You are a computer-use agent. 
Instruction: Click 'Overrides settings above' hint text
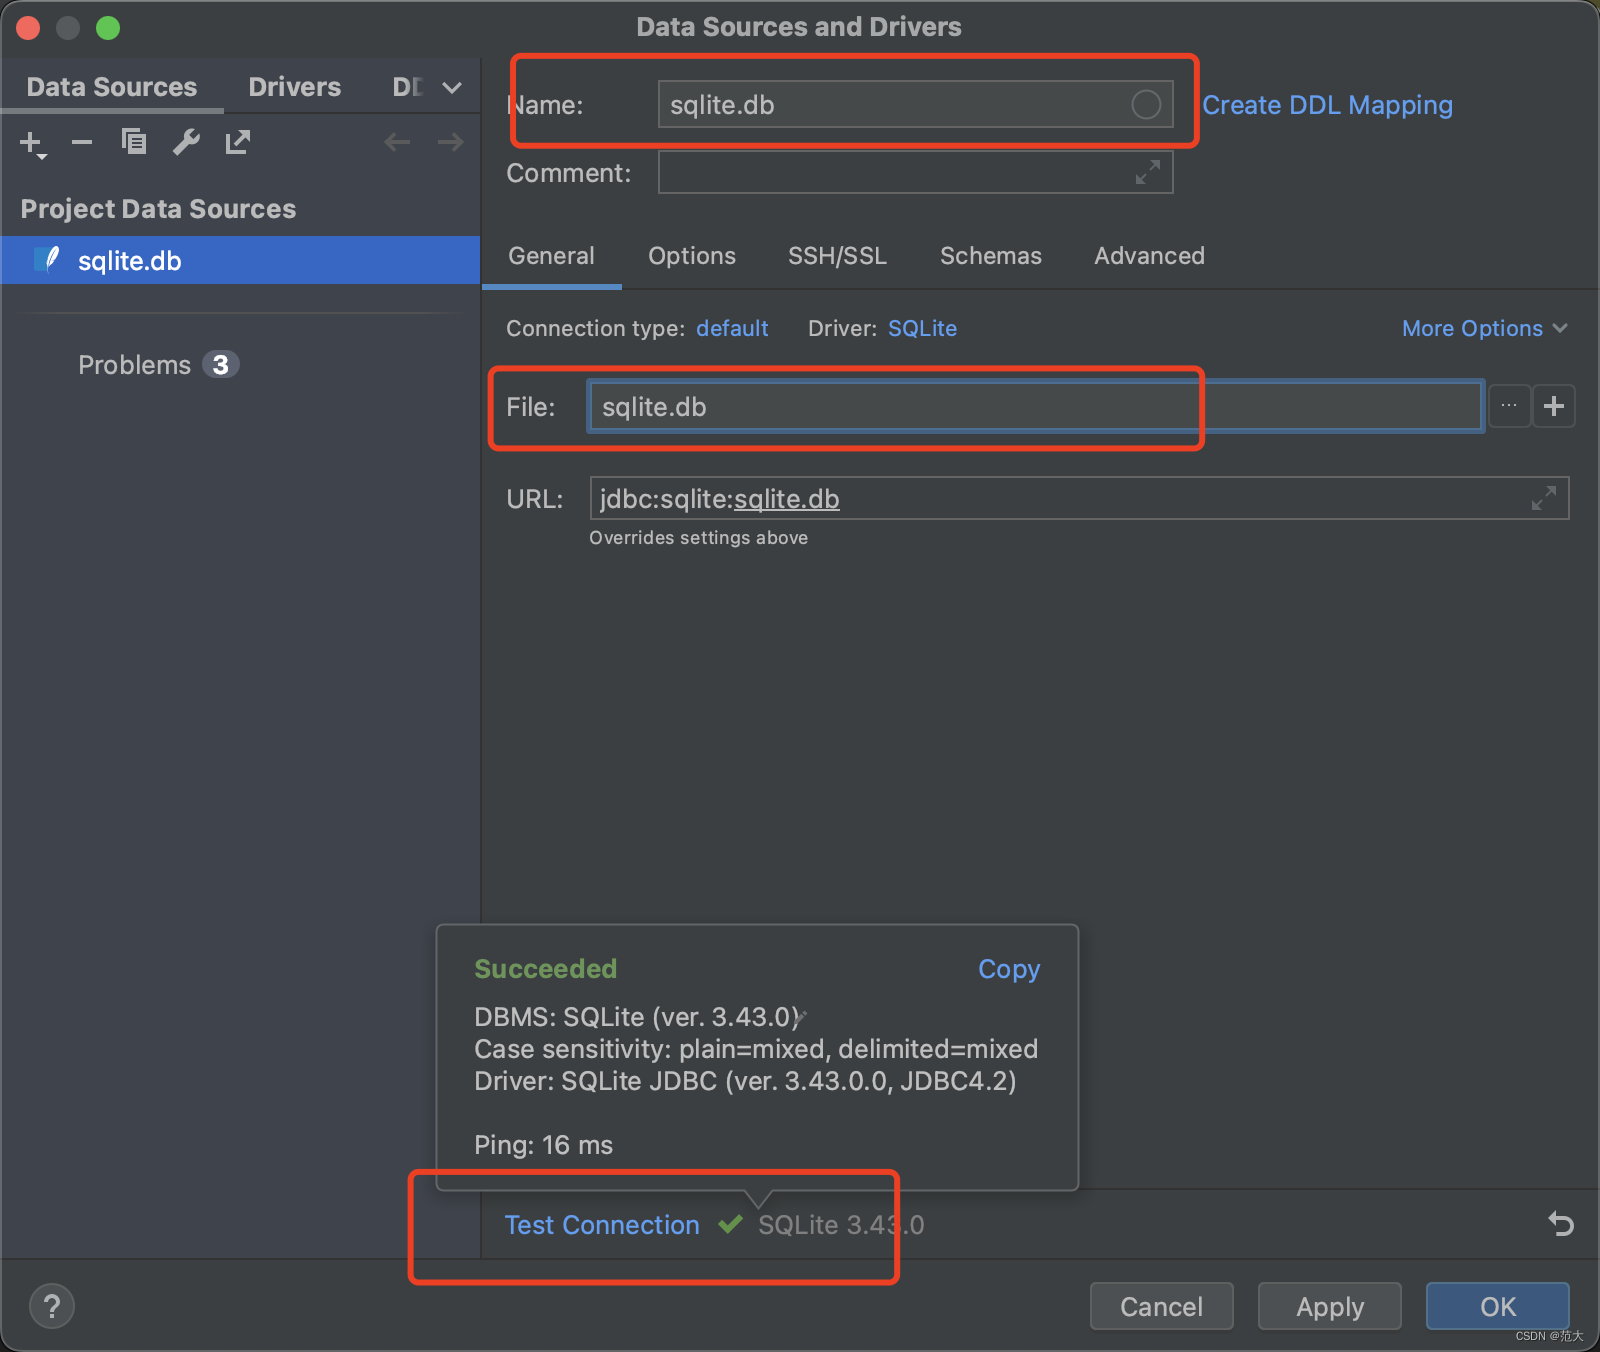point(698,538)
